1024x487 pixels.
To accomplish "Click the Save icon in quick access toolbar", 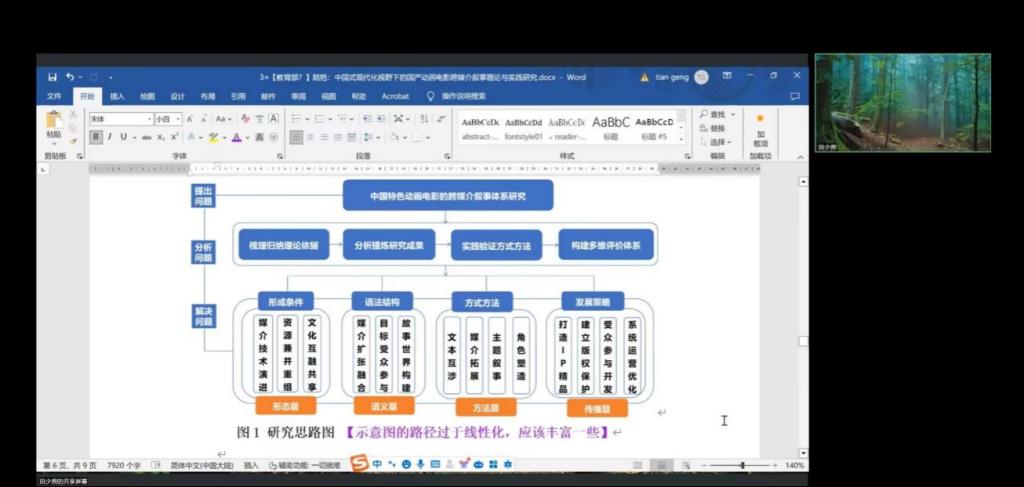I will [x=52, y=77].
